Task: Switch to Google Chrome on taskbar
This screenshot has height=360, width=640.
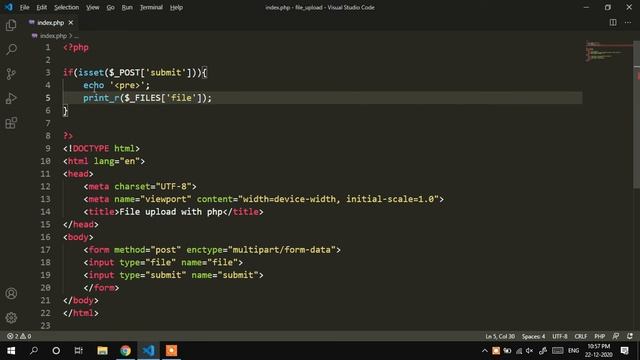Action: tap(125, 351)
